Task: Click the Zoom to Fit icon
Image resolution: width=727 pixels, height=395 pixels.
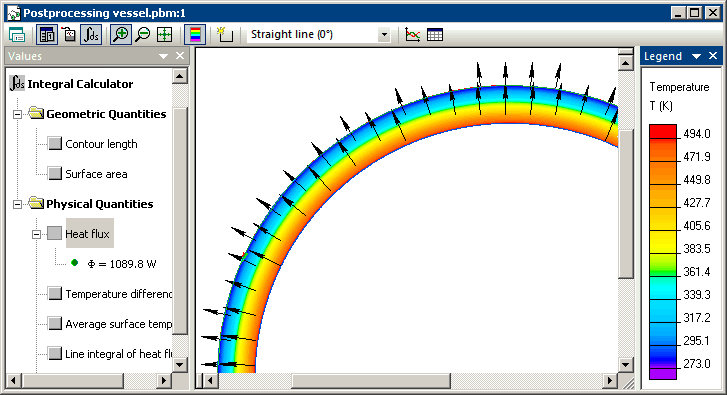Action: 165,35
